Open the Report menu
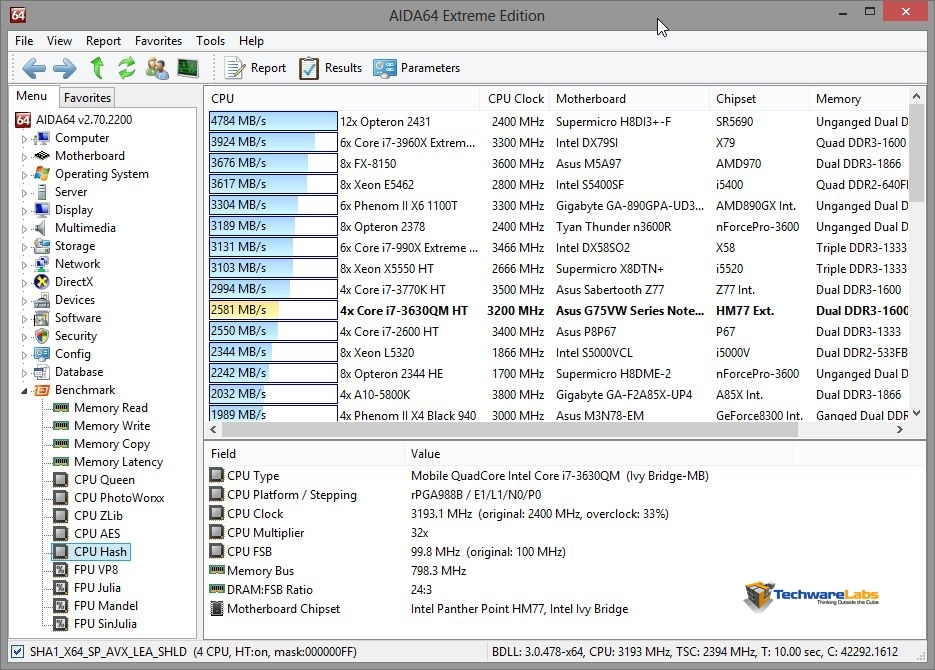Viewport: 935px width, 670px height. pos(103,41)
